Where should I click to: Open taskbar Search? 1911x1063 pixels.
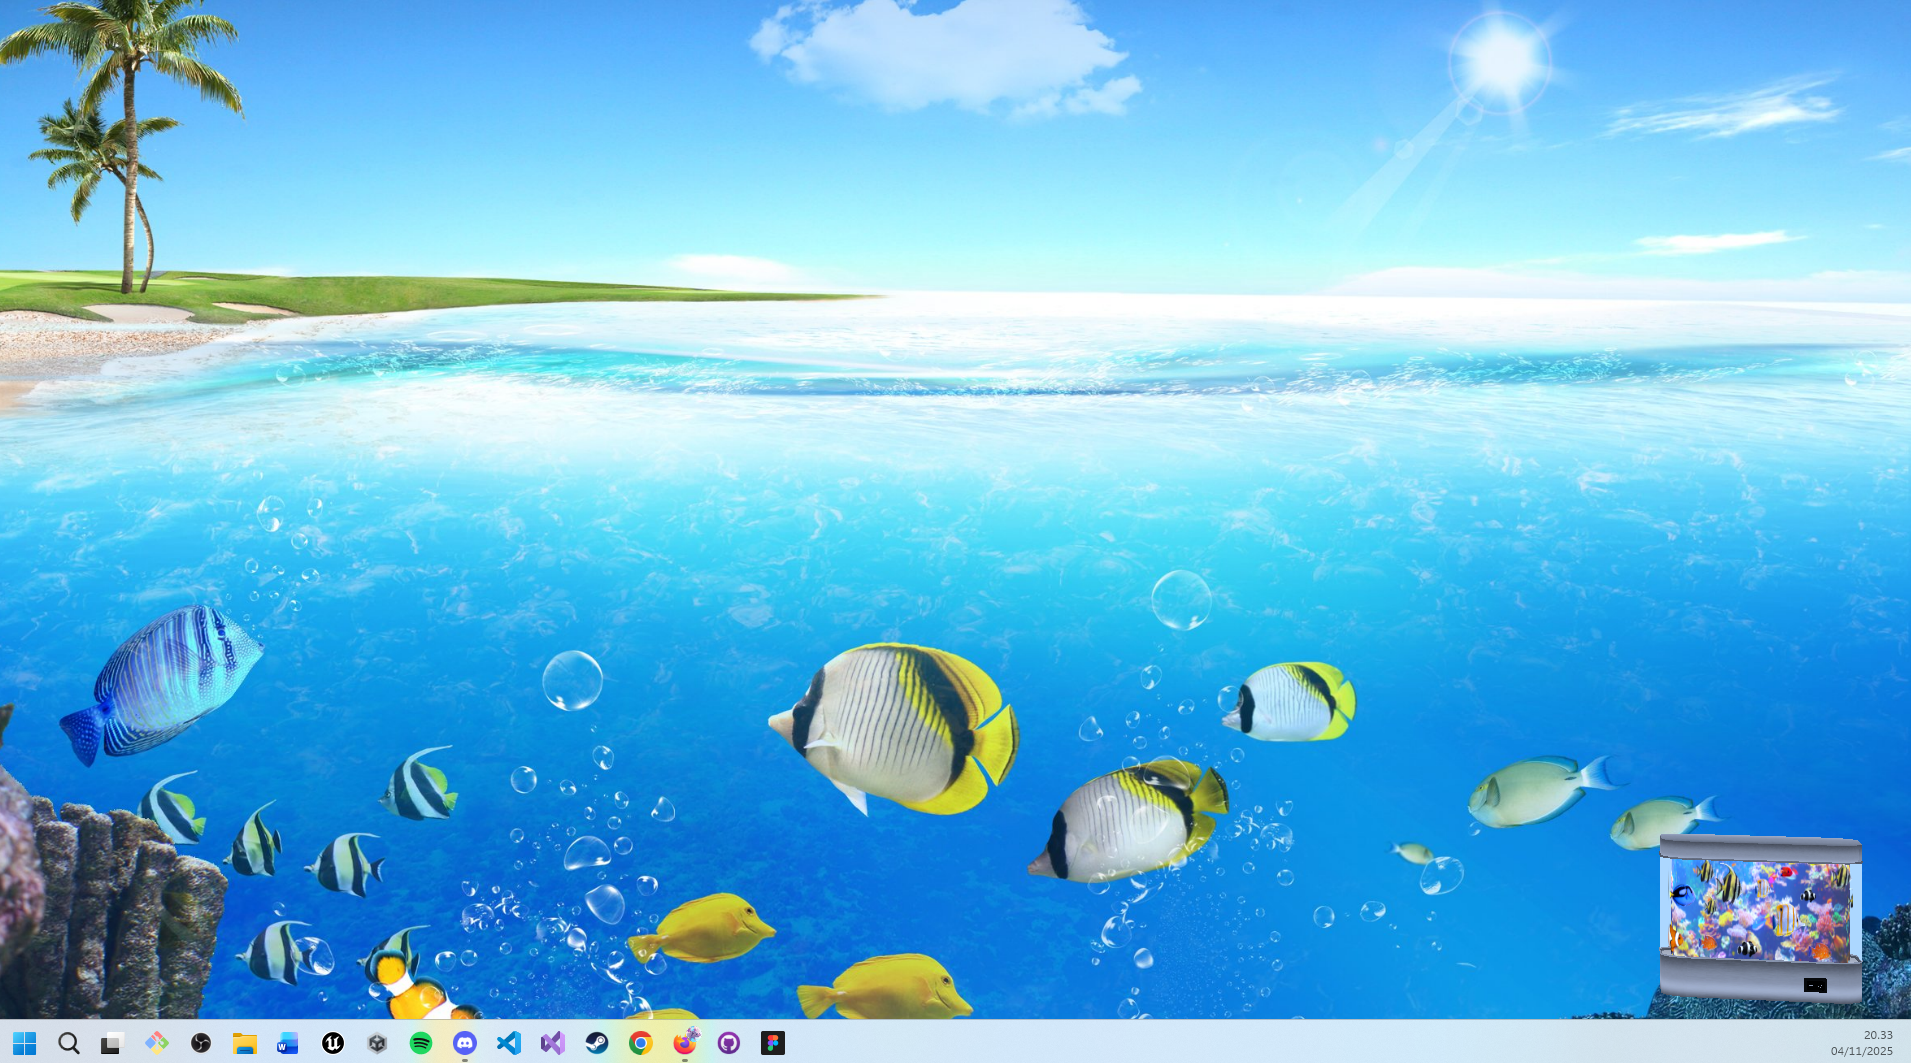pyautogui.click(x=69, y=1043)
